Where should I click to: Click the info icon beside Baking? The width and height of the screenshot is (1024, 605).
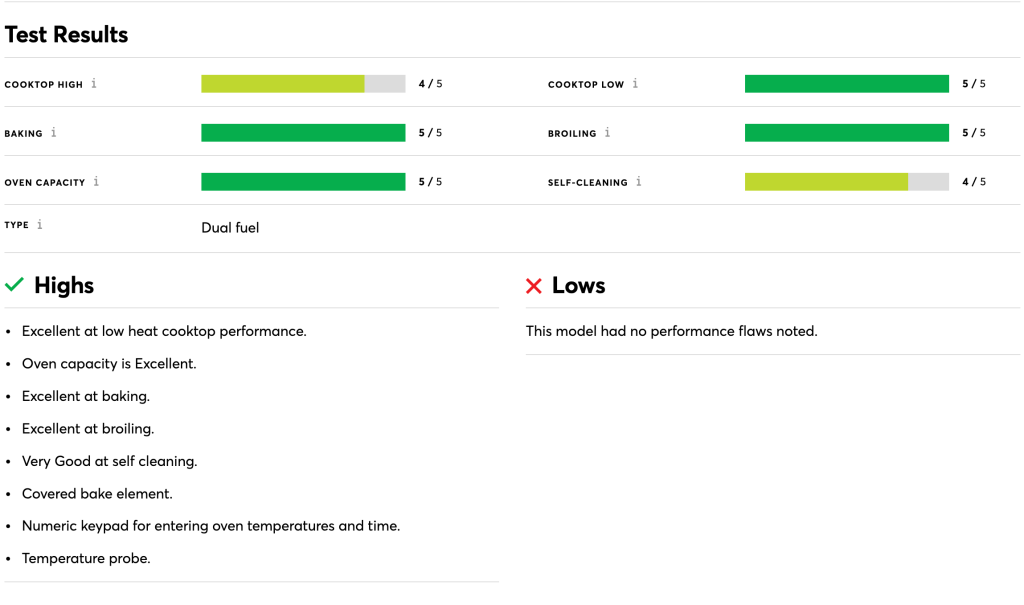coord(54,133)
